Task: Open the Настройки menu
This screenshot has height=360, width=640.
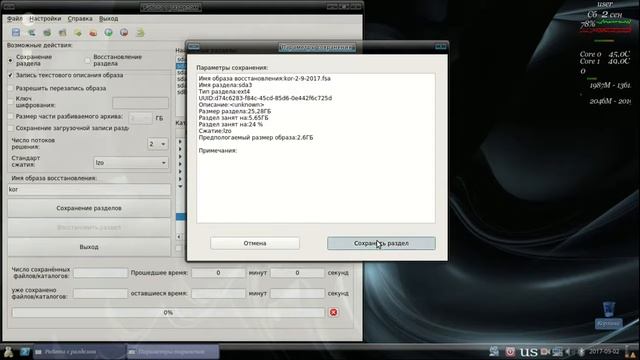Action: (x=45, y=19)
